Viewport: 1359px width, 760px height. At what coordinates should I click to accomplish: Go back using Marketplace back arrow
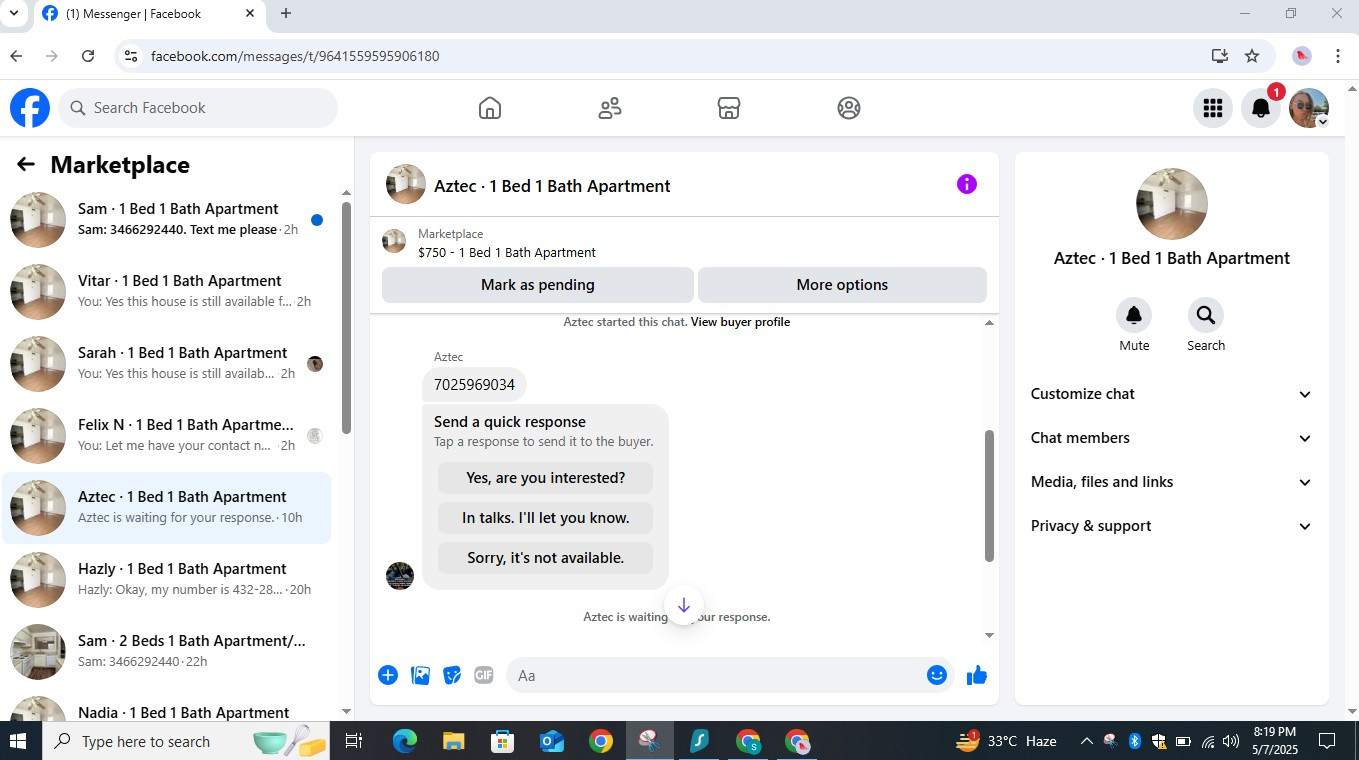coord(26,165)
